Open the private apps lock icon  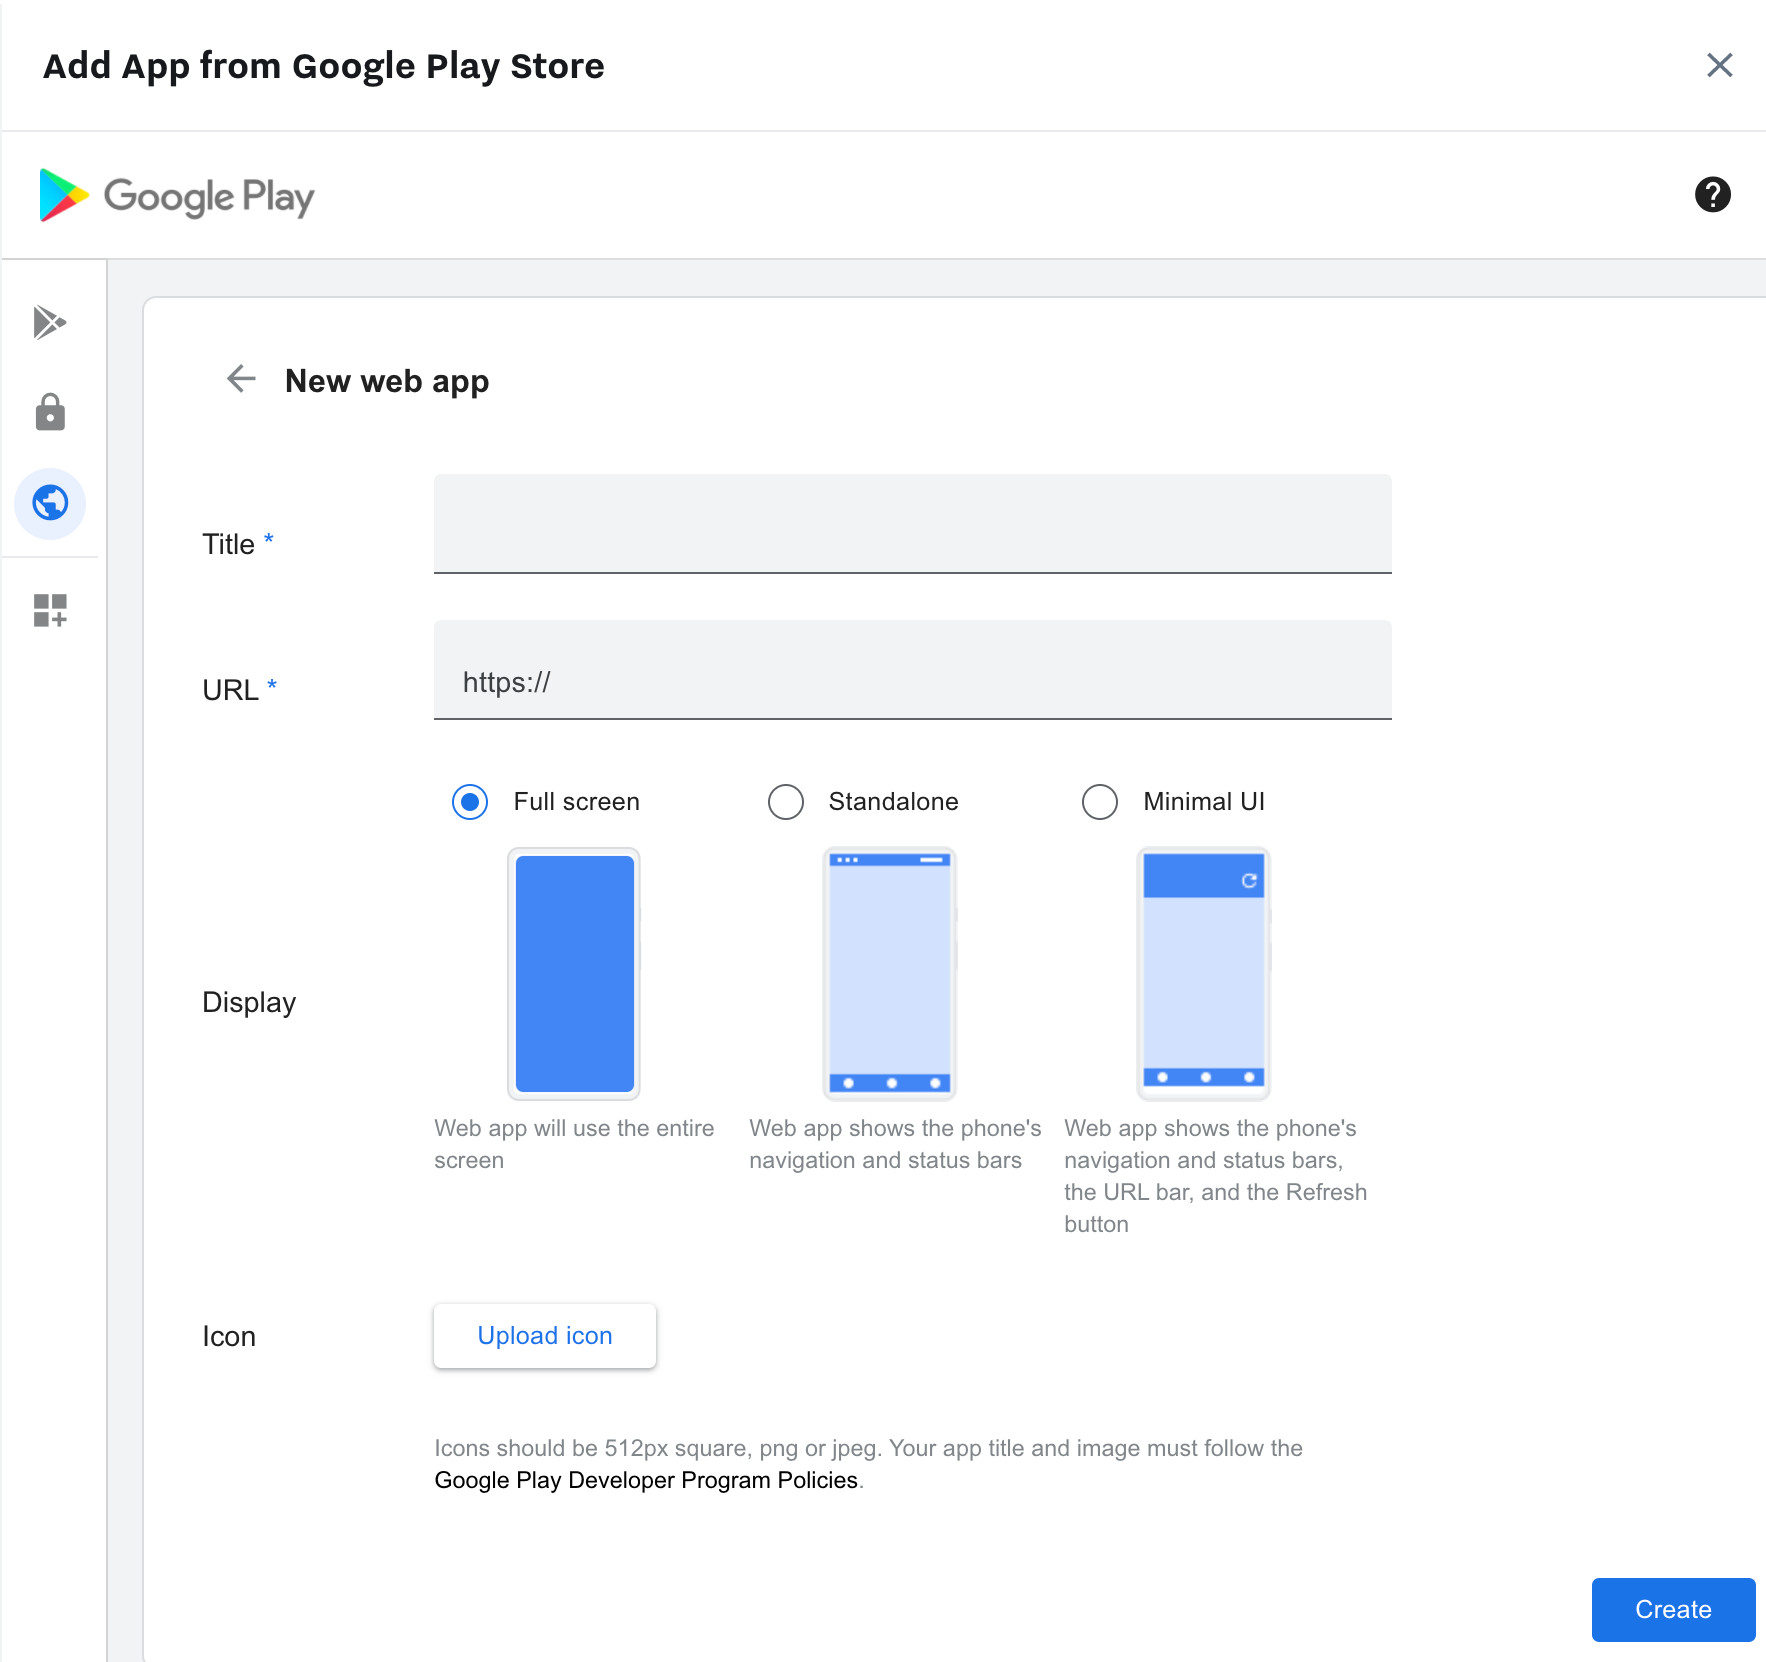point(50,412)
